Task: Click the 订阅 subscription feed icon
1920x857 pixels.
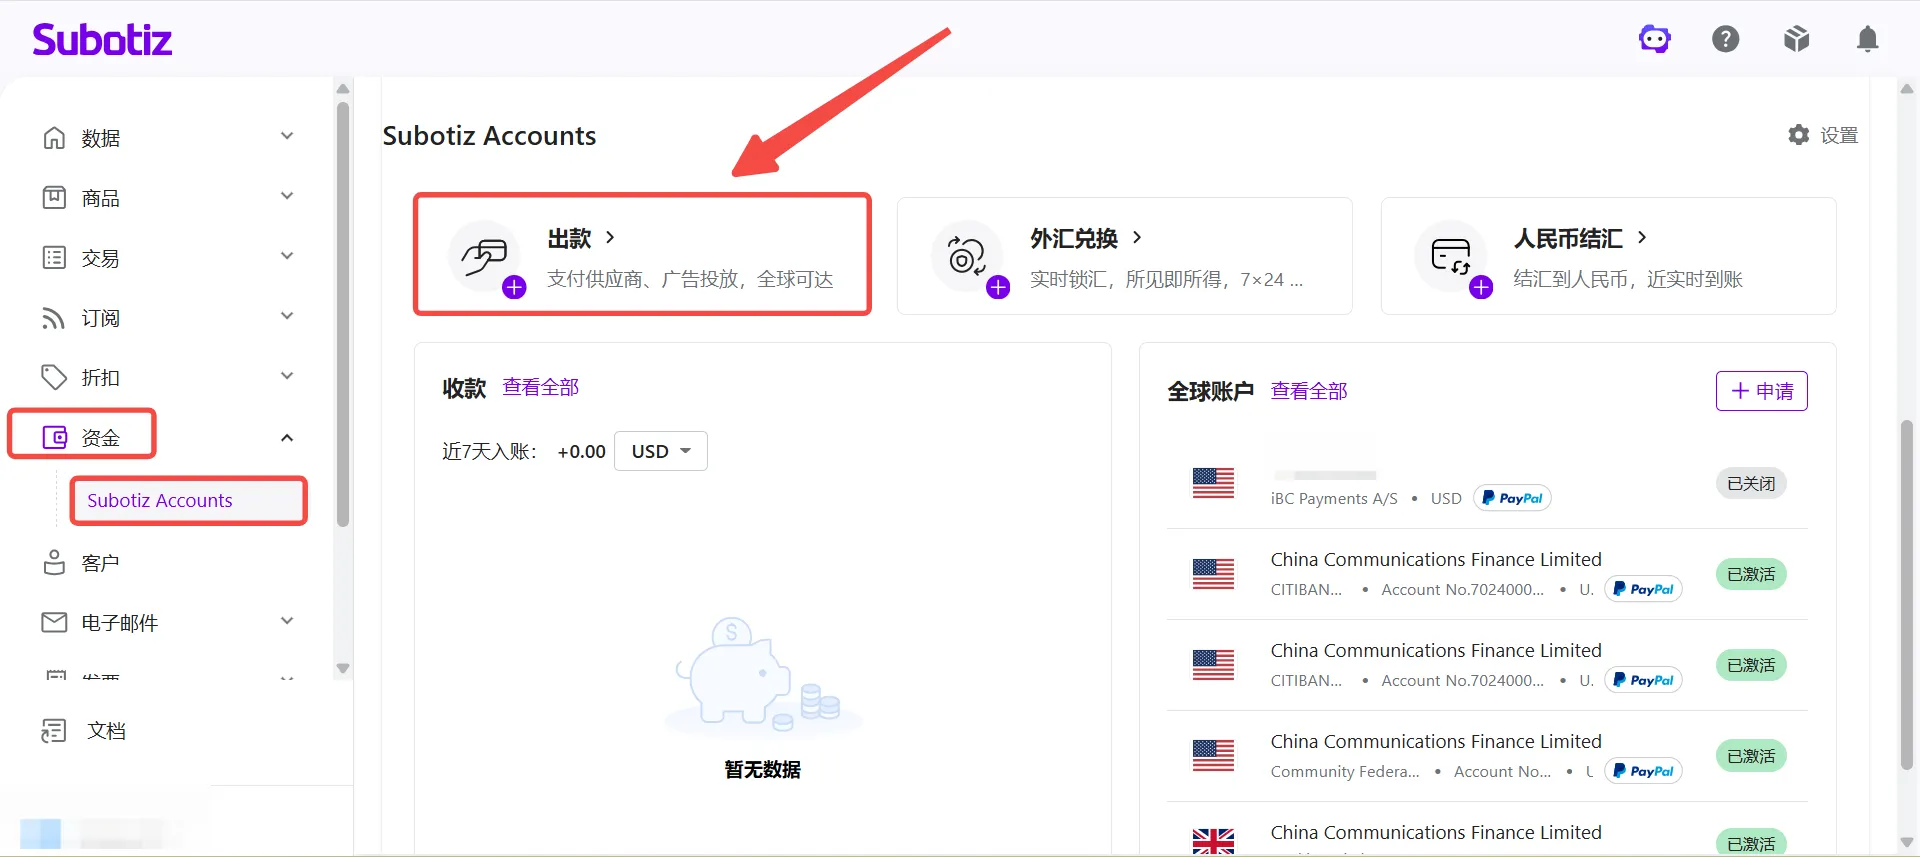Action: click(54, 318)
